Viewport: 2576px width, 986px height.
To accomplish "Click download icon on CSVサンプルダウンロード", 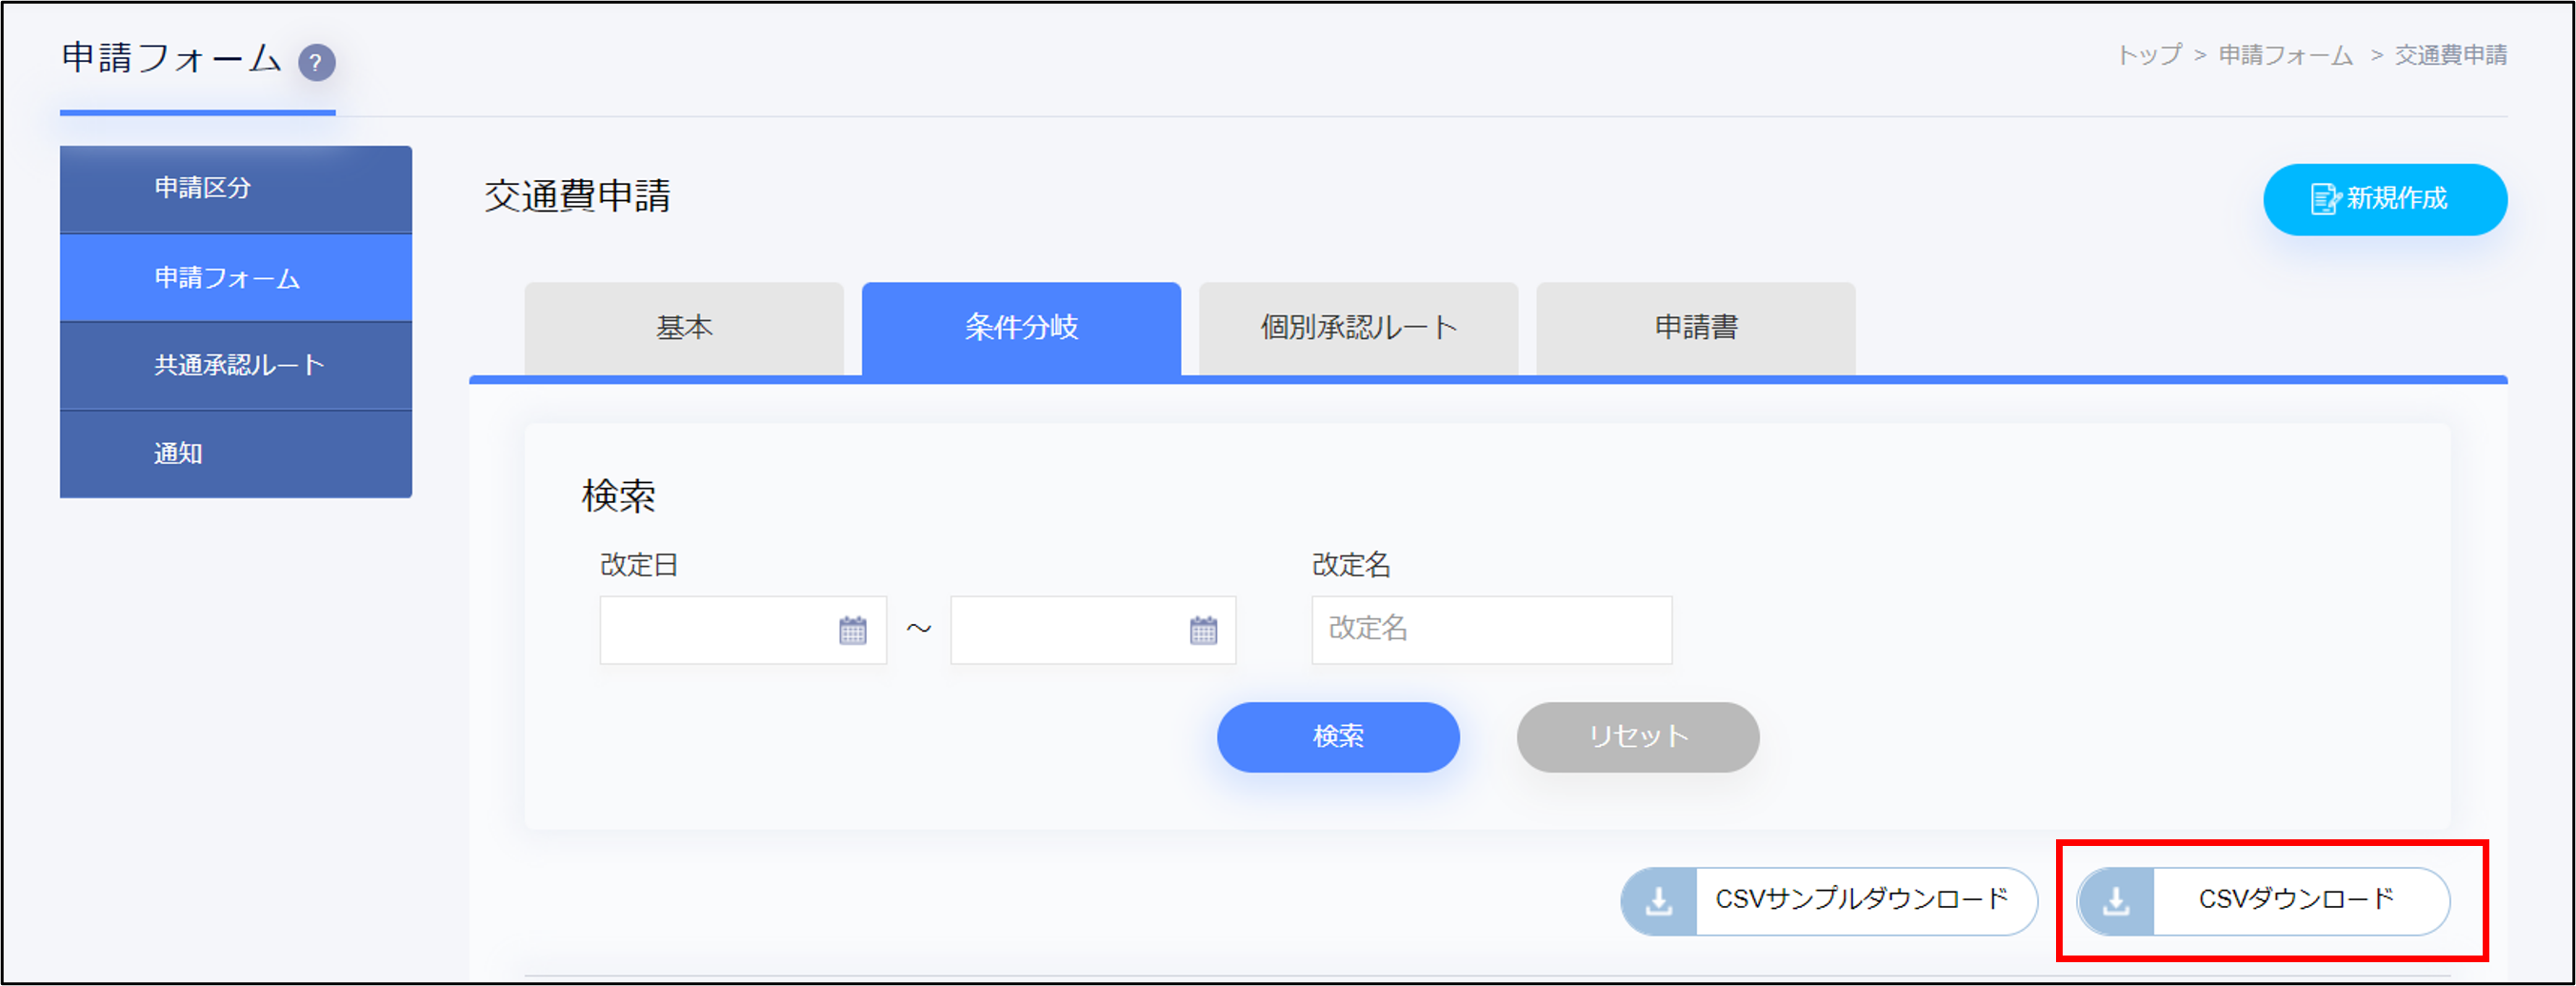I will tap(1659, 902).
